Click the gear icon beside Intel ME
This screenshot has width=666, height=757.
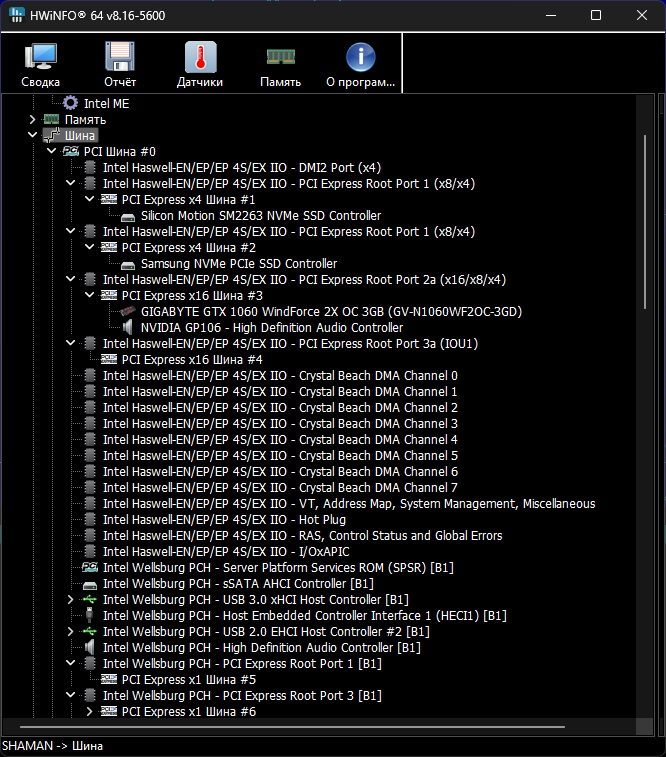click(x=70, y=103)
